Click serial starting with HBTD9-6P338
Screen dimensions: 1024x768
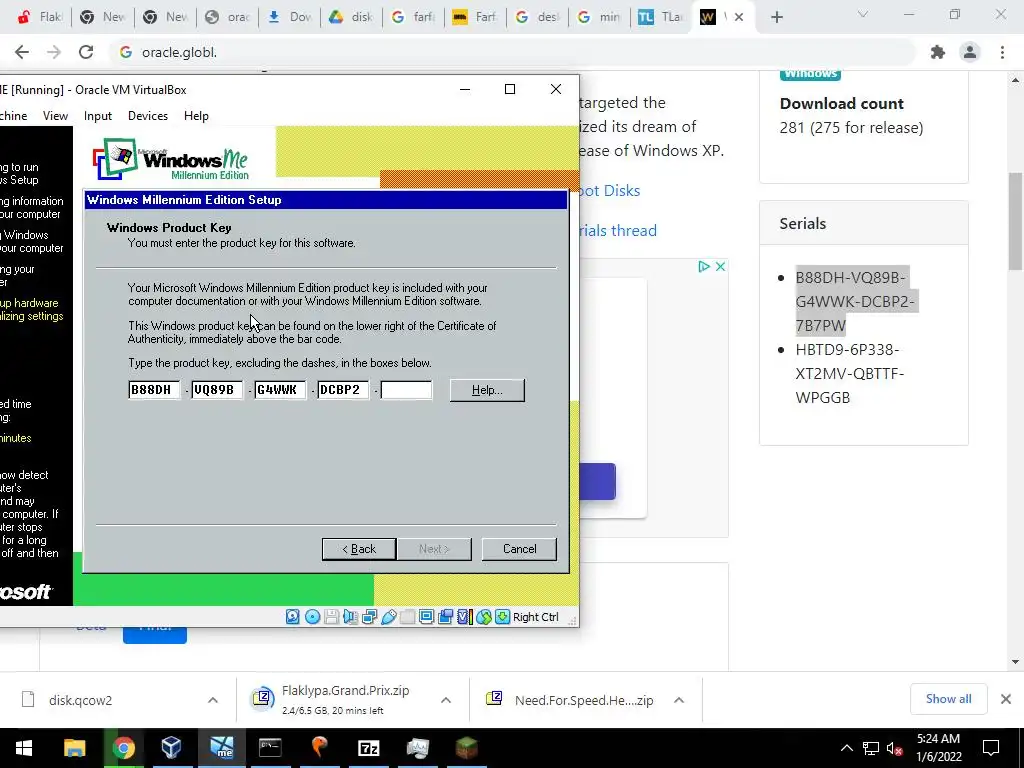849,374
